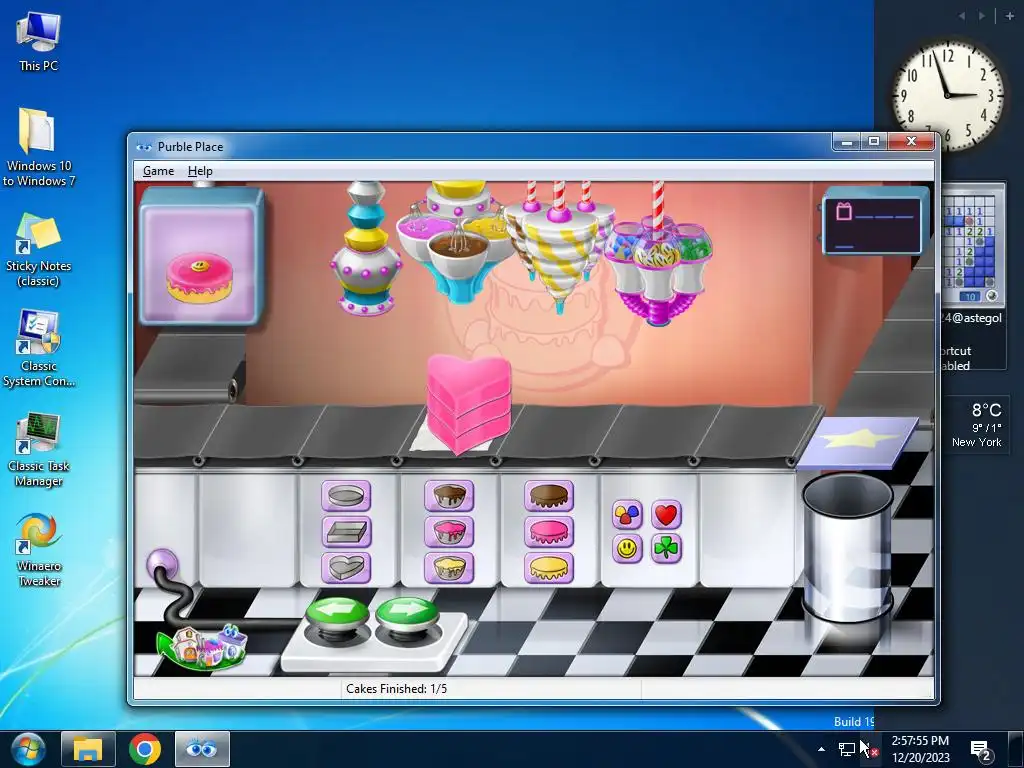Click the target cake order display screen
This screenshot has width=1024, height=768.
pyautogui.click(x=201, y=257)
